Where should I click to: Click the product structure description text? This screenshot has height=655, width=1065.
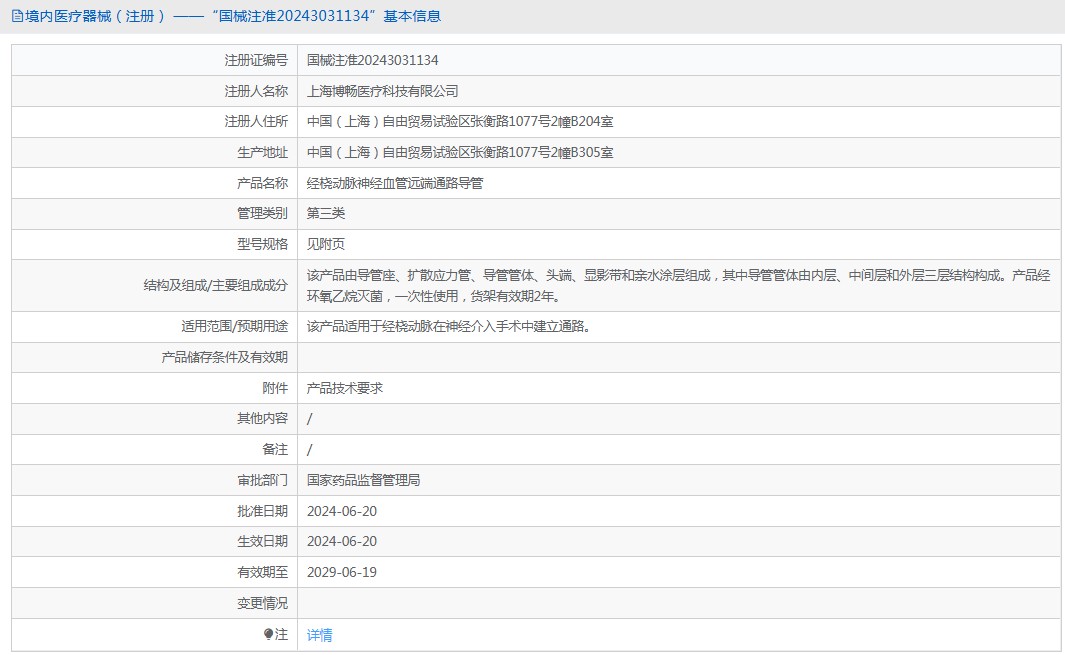[678, 285]
